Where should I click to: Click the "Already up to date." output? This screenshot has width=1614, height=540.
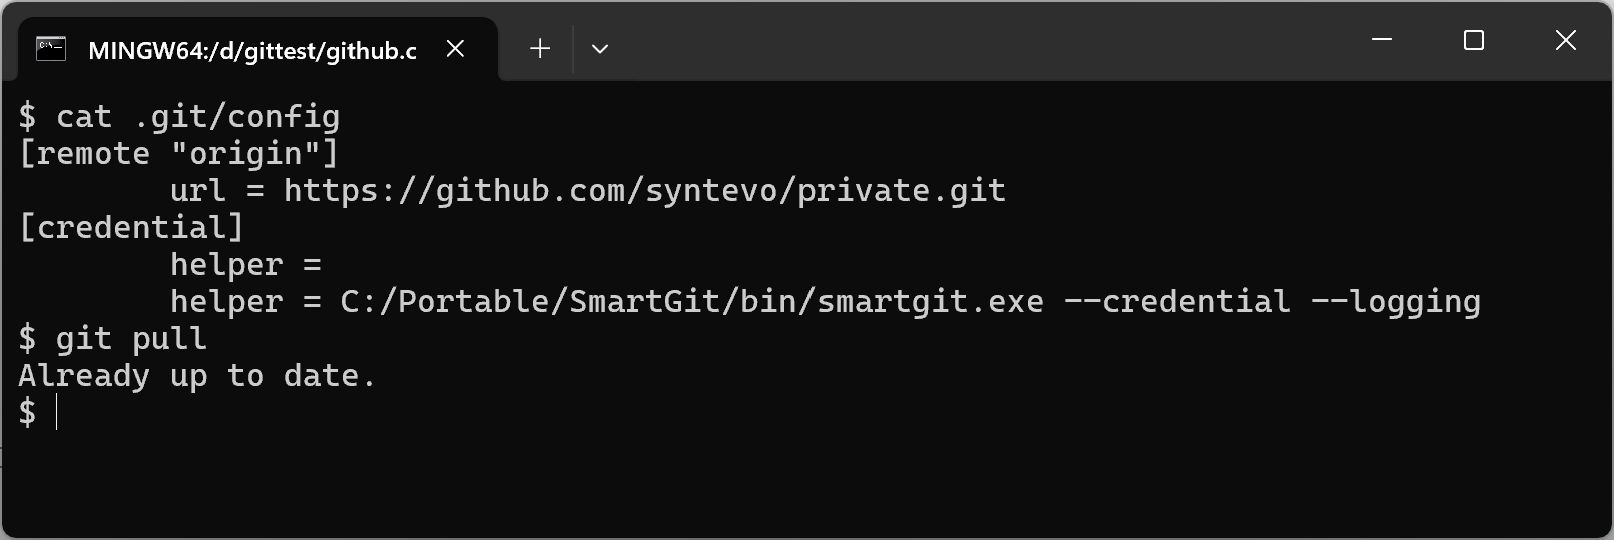click(196, 376)
